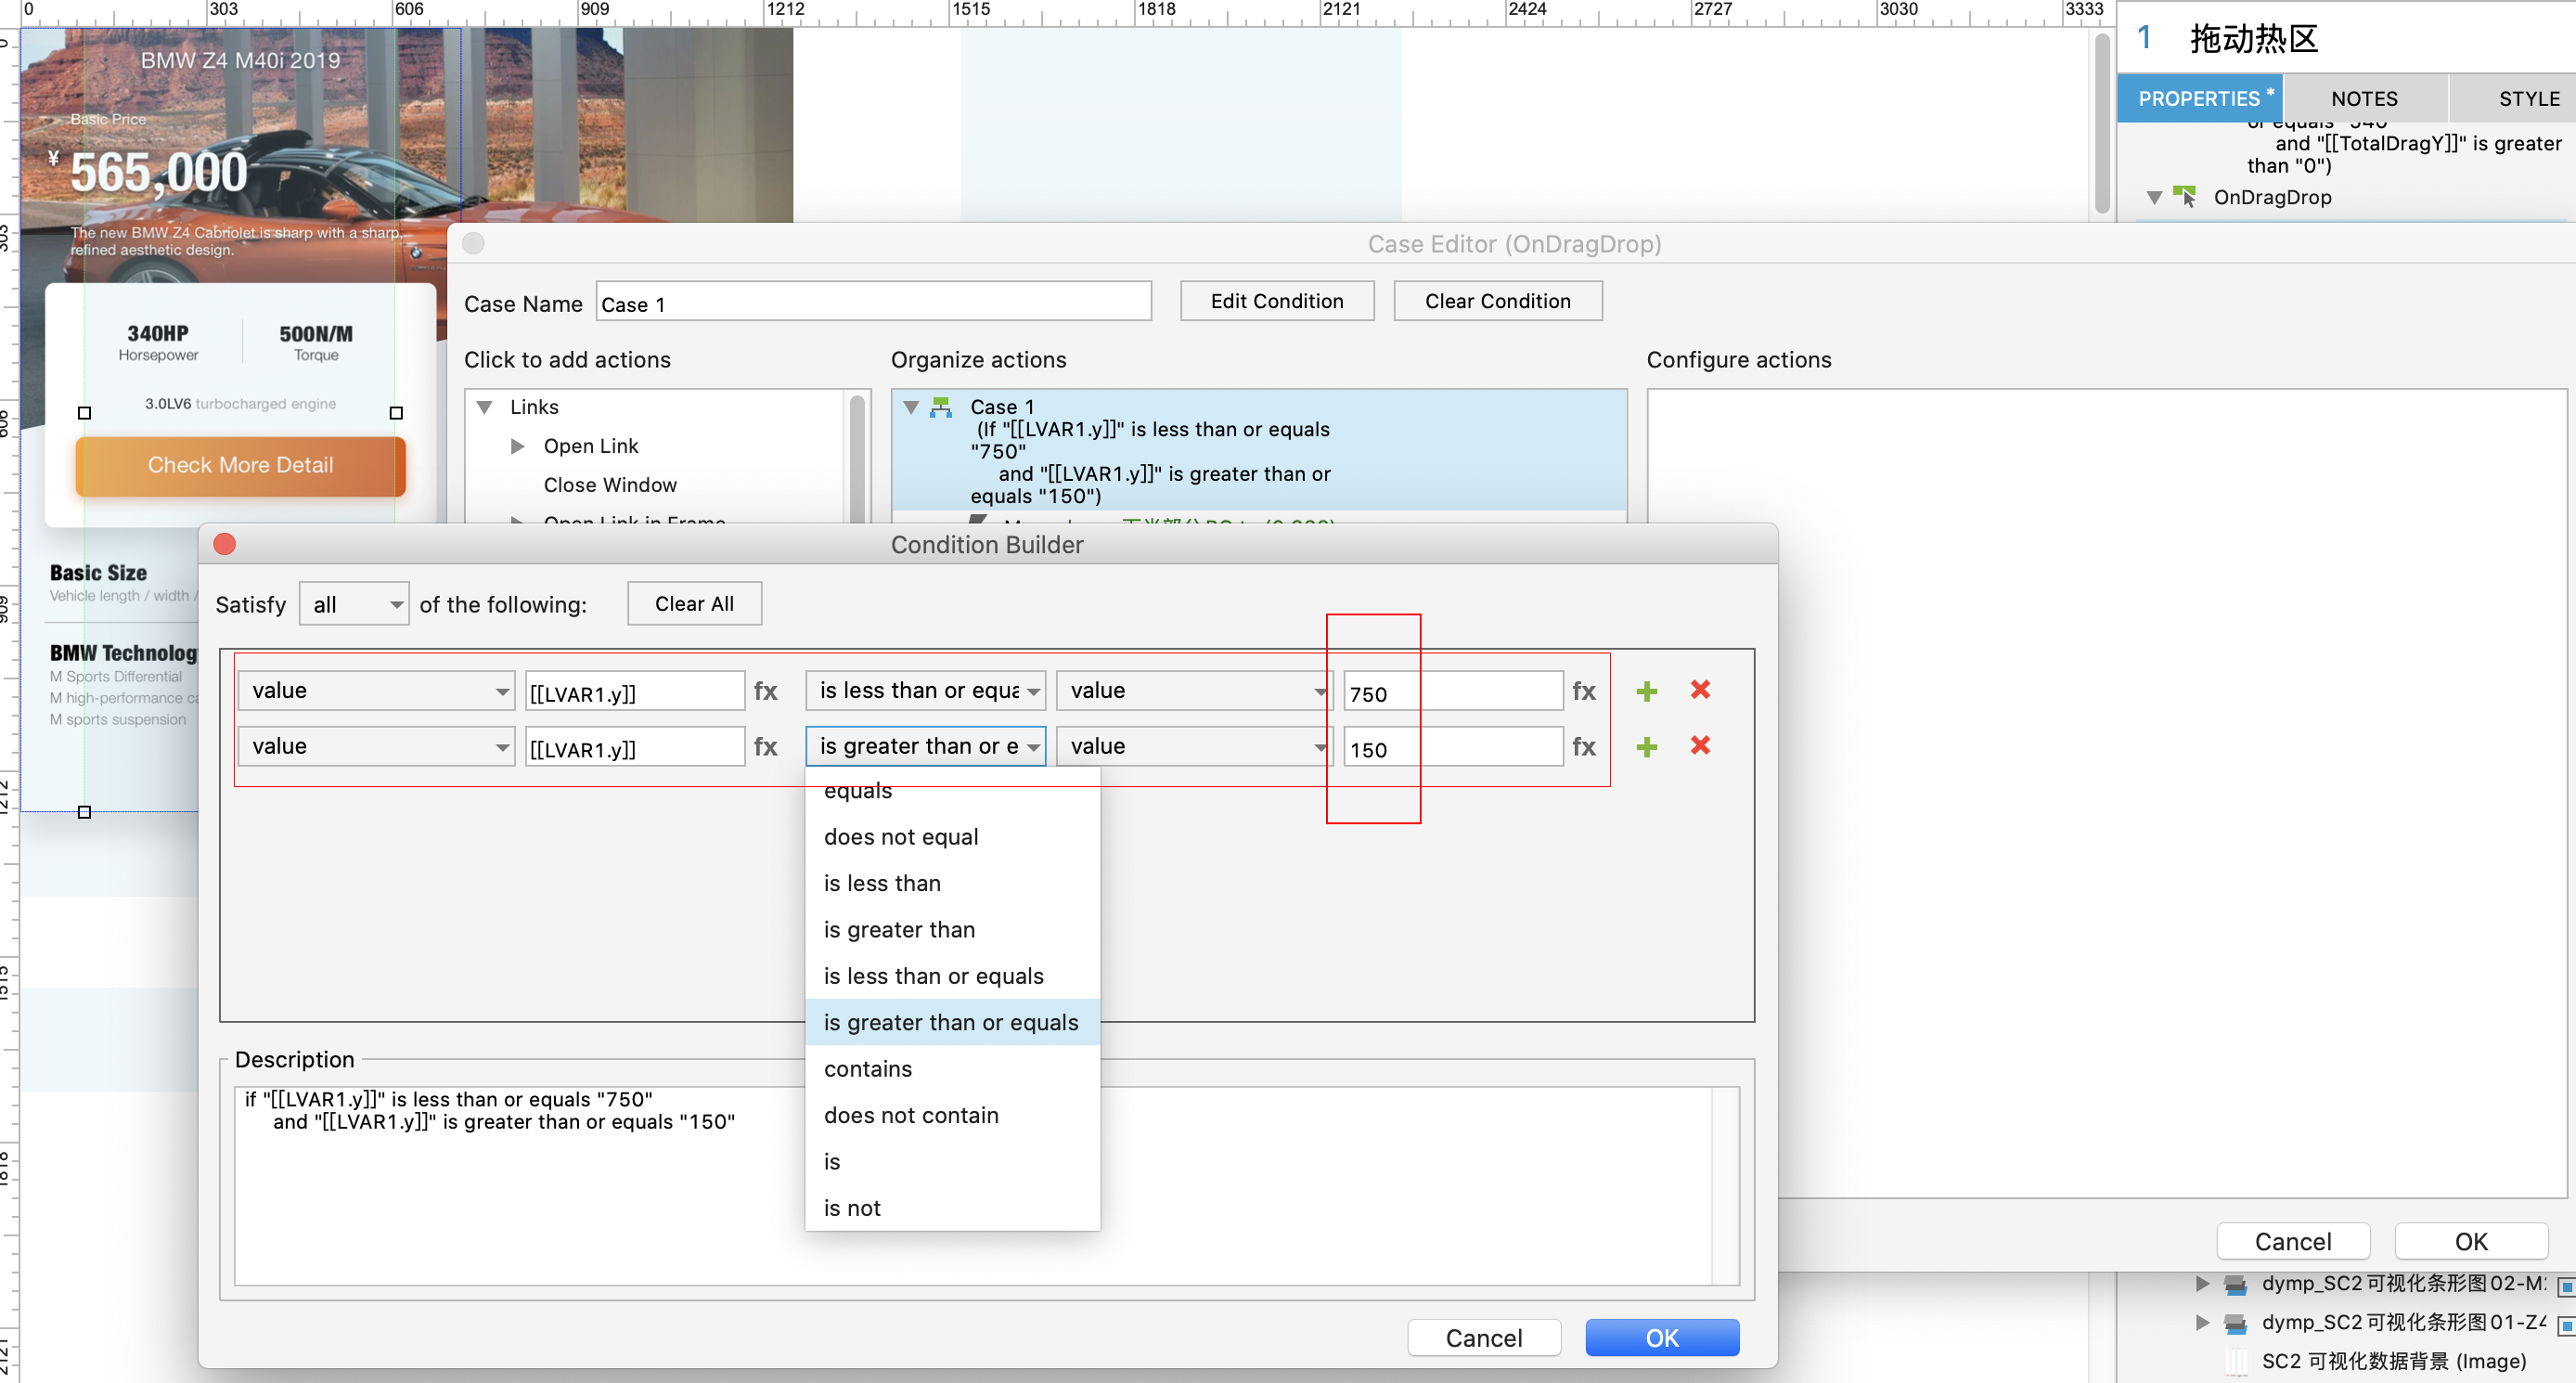The image size is (2576, 1383).
Task: Click fx icon next to 750 value
Action: click(x=1583, y=691)
